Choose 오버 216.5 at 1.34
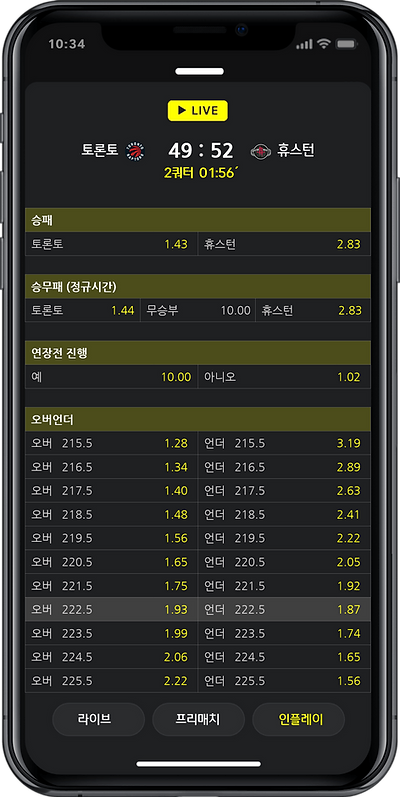 [111, 467]
